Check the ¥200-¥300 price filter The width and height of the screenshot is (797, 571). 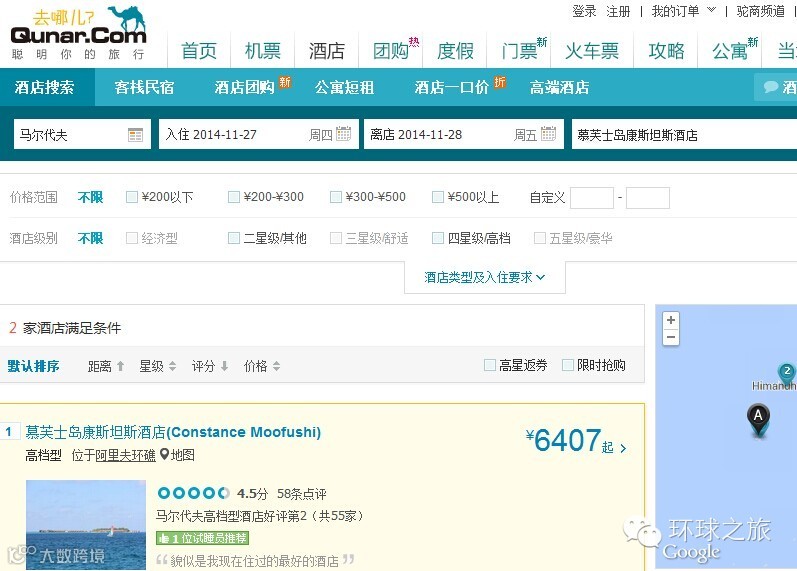234,197
